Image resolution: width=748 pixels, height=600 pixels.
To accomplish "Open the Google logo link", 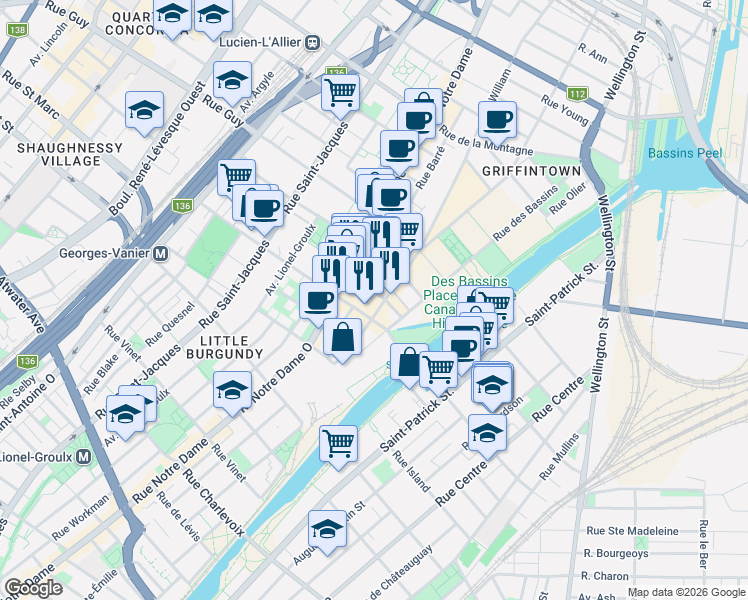I will (33, 589).
